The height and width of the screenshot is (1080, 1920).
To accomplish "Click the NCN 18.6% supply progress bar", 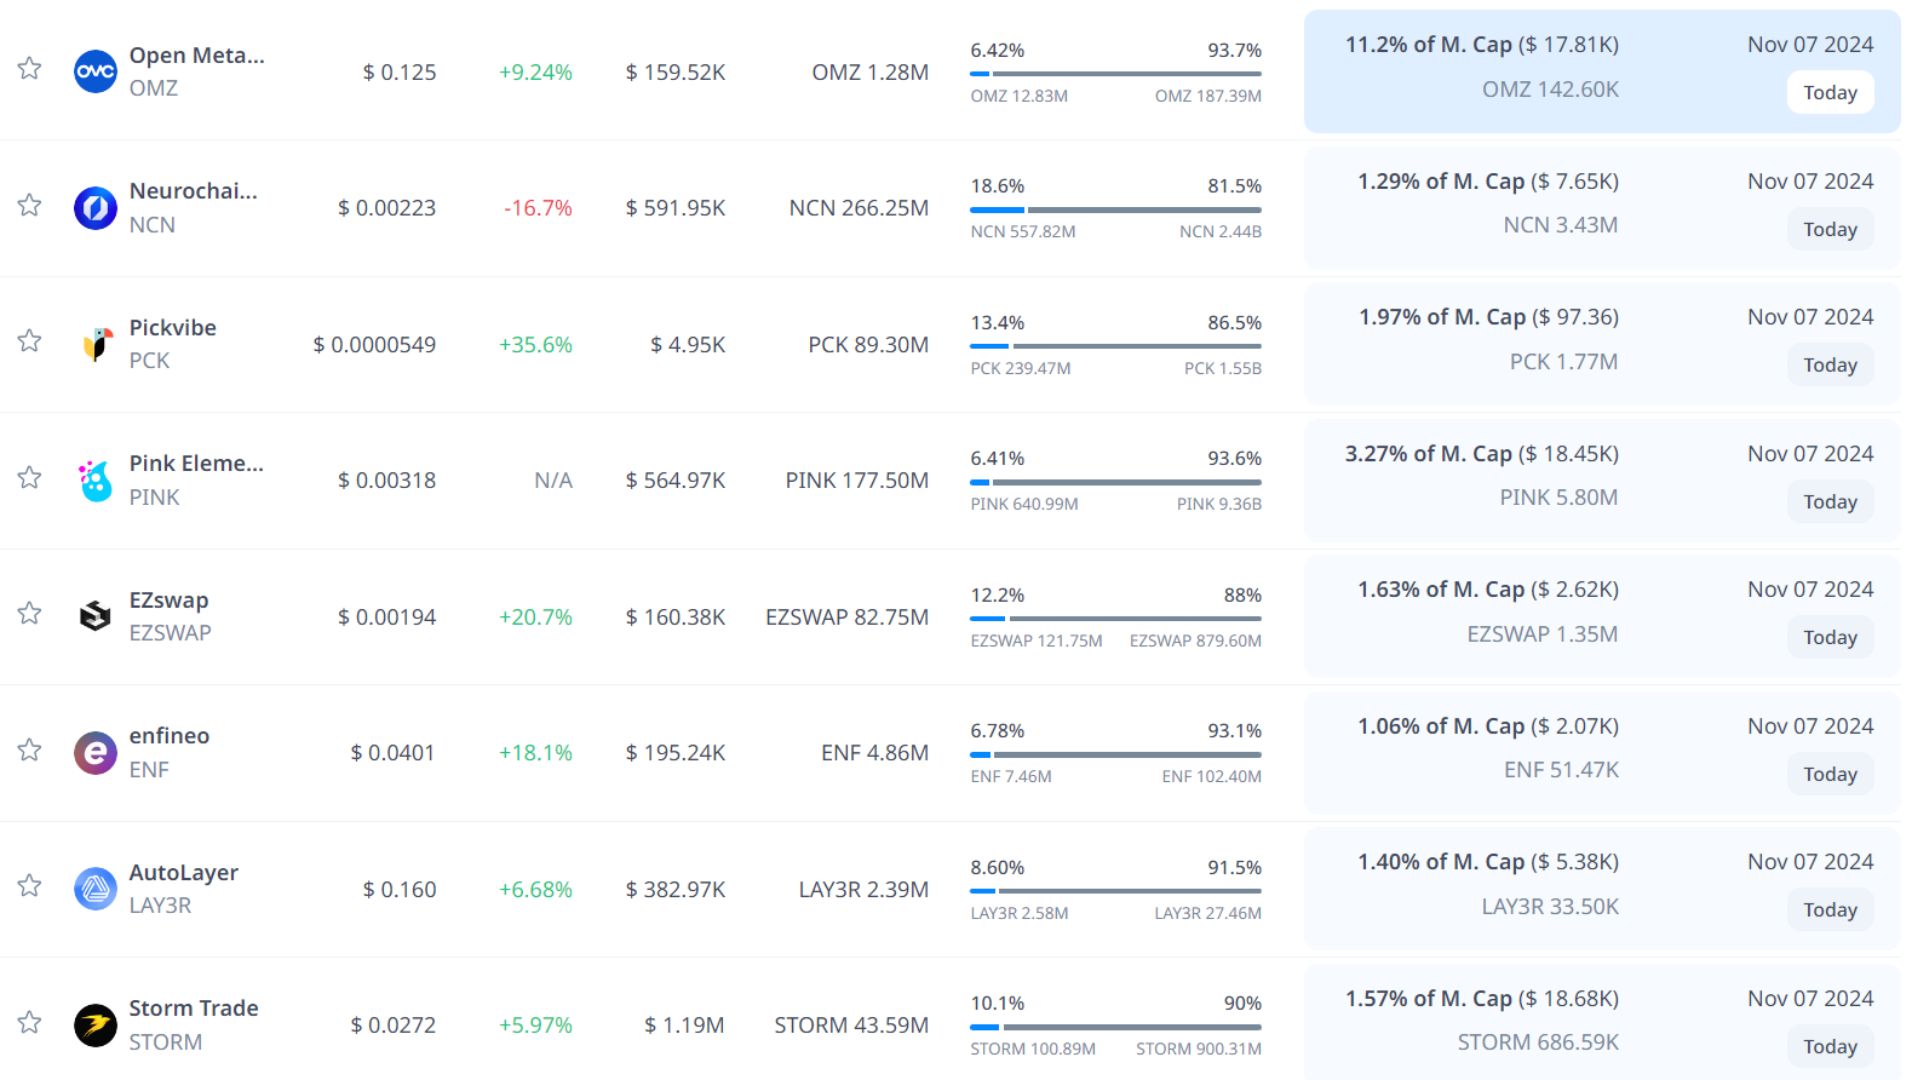I will coord(1115,210).
